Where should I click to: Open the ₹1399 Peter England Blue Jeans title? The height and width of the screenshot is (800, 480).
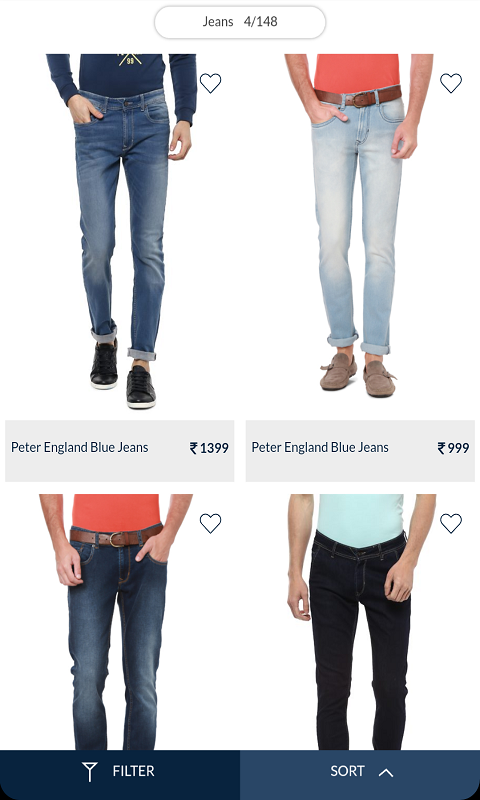pos(80,447)
